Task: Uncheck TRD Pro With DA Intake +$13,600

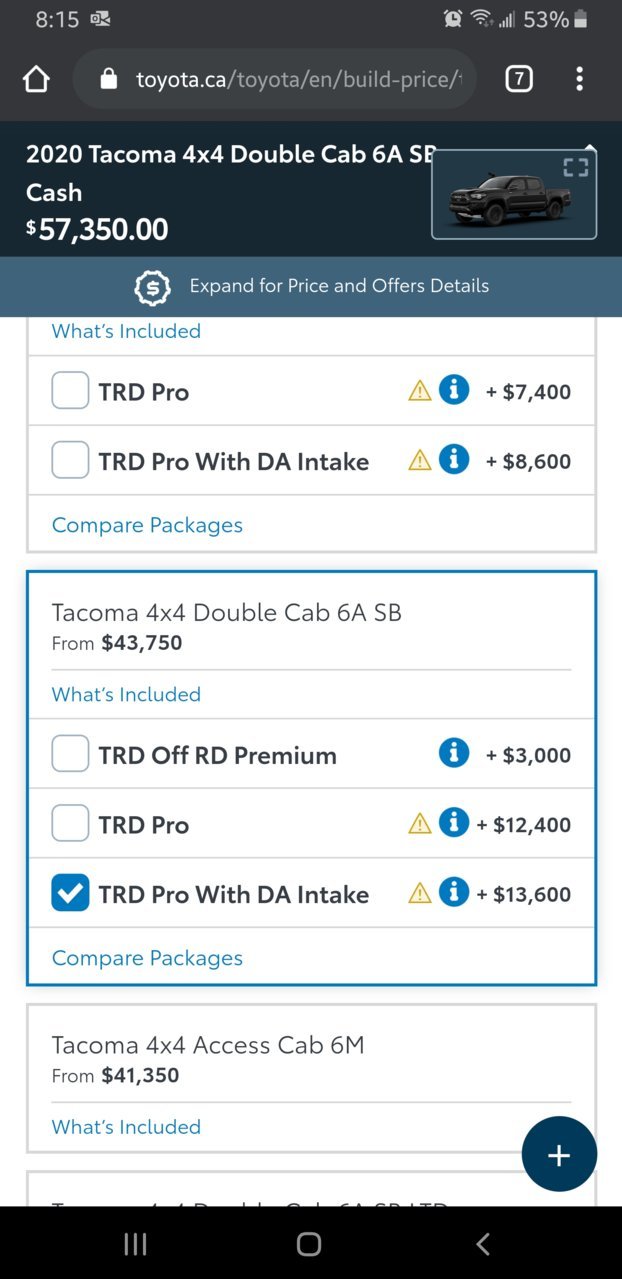Action: (70, 893)
